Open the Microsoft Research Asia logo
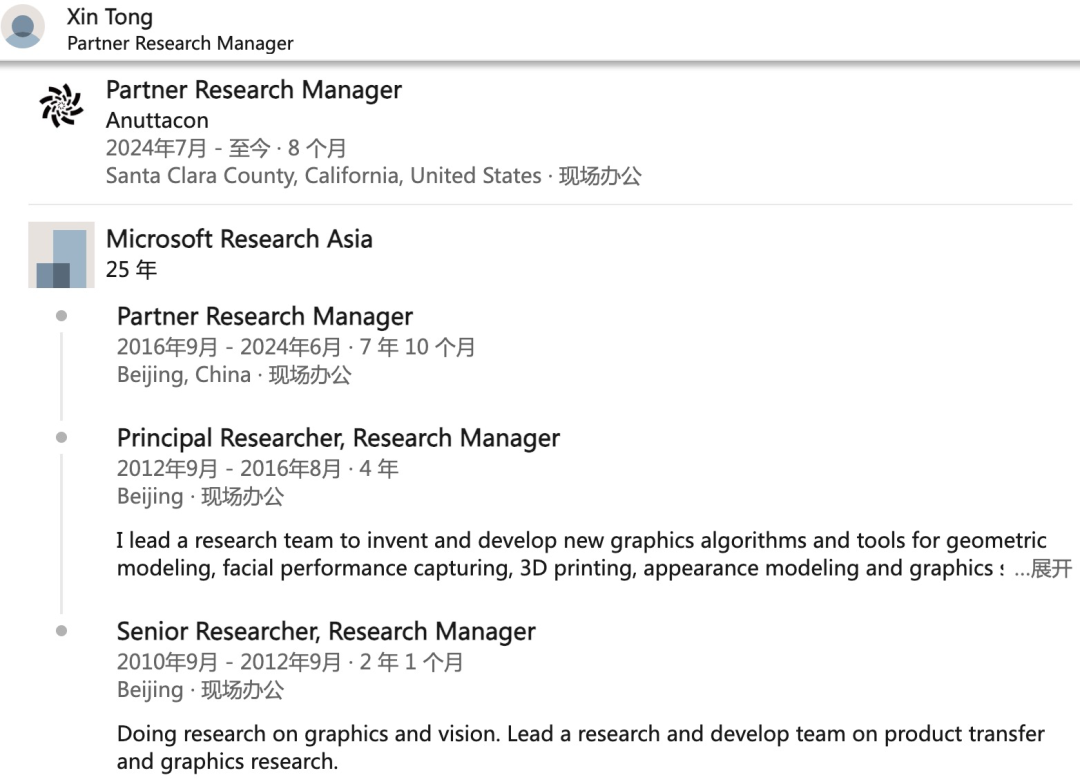The image size is (1080, 782). pos(61,255)
